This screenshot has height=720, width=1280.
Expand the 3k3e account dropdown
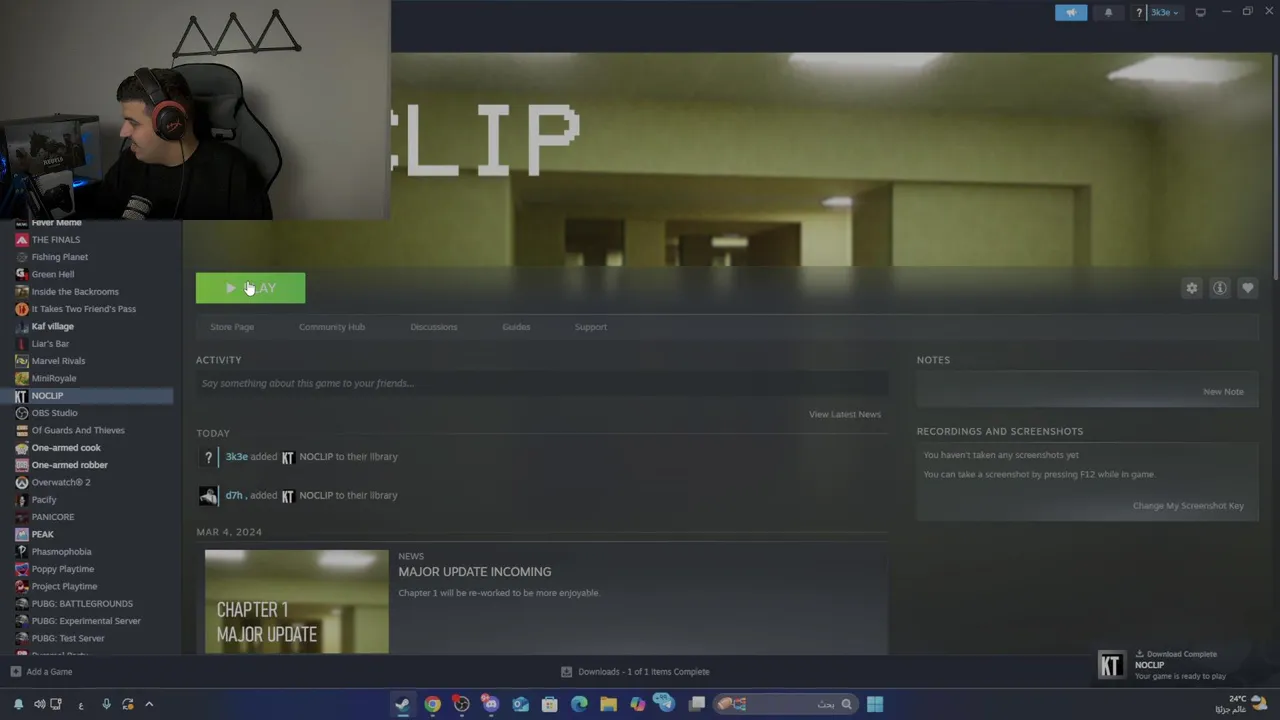click(1163, 12)
